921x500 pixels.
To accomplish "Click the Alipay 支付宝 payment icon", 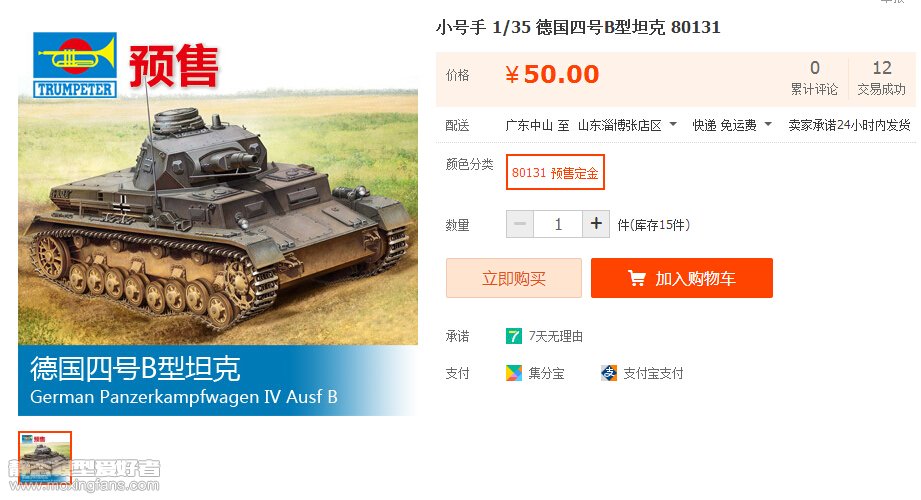I will (x=609, y=373).
